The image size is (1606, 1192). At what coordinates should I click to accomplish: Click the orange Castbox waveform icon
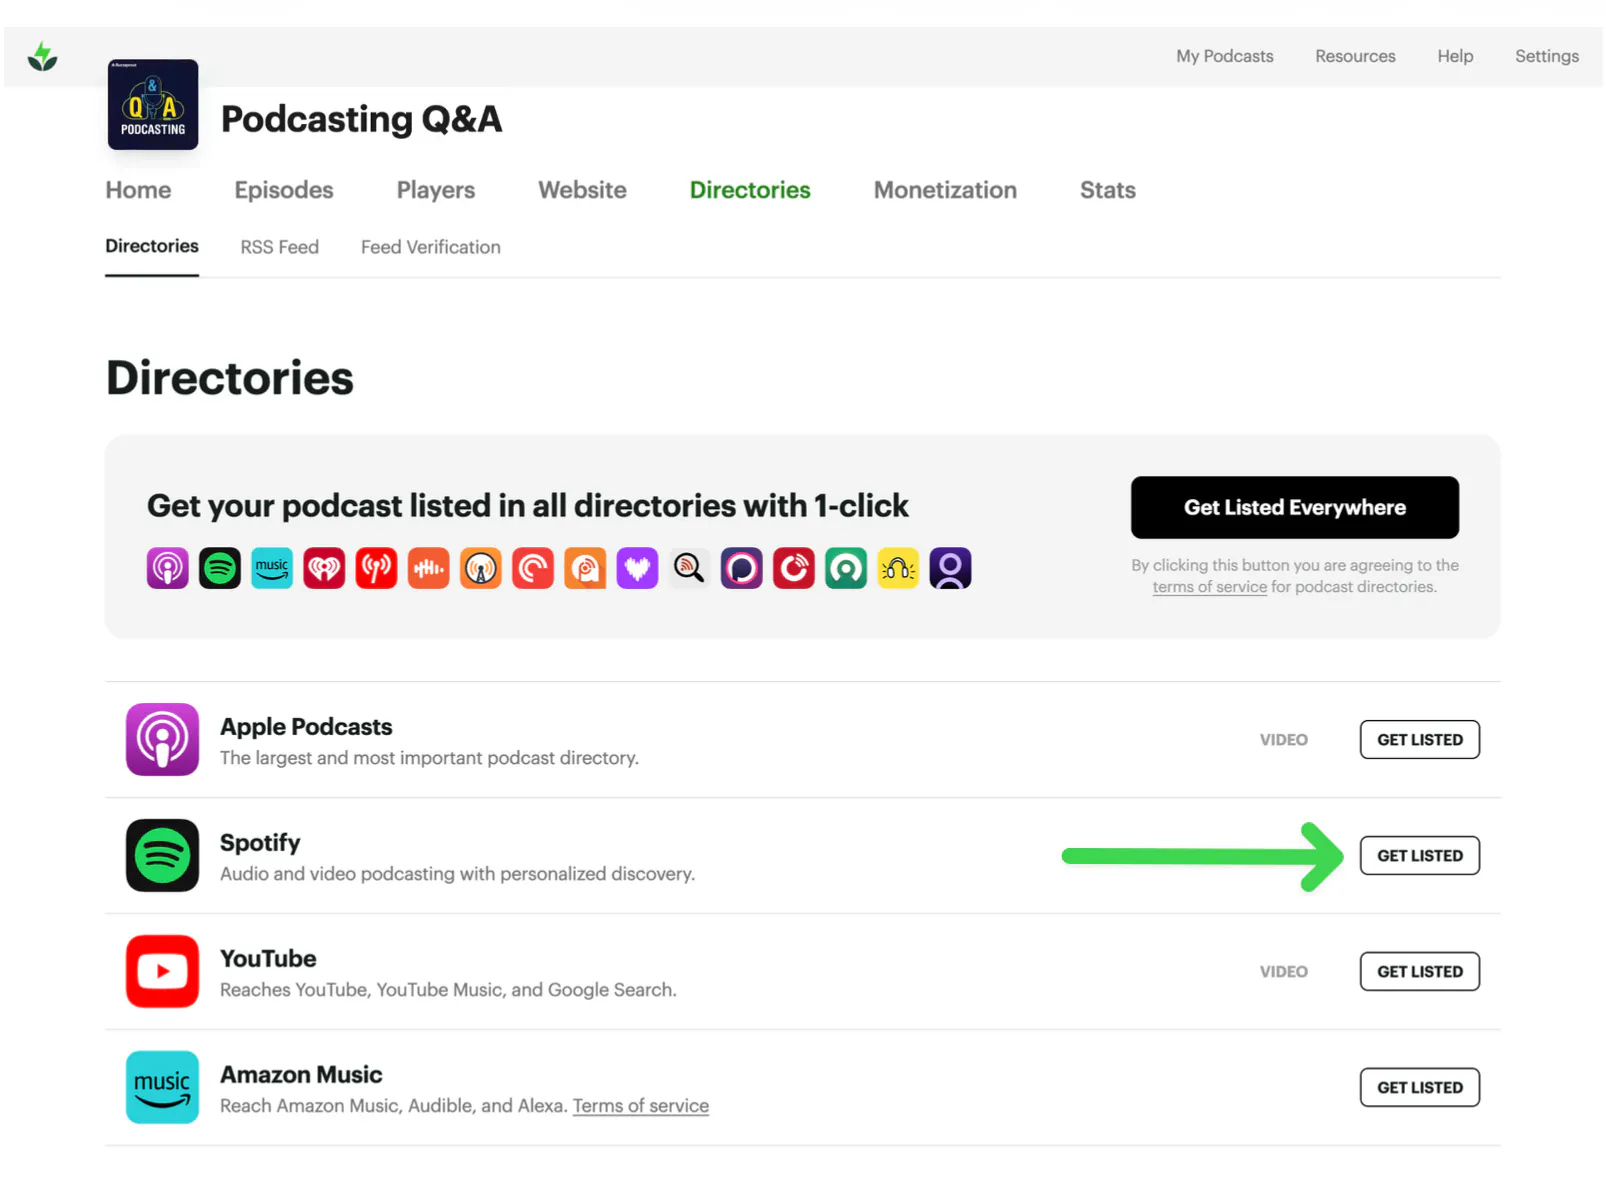[x=429, y=568]
